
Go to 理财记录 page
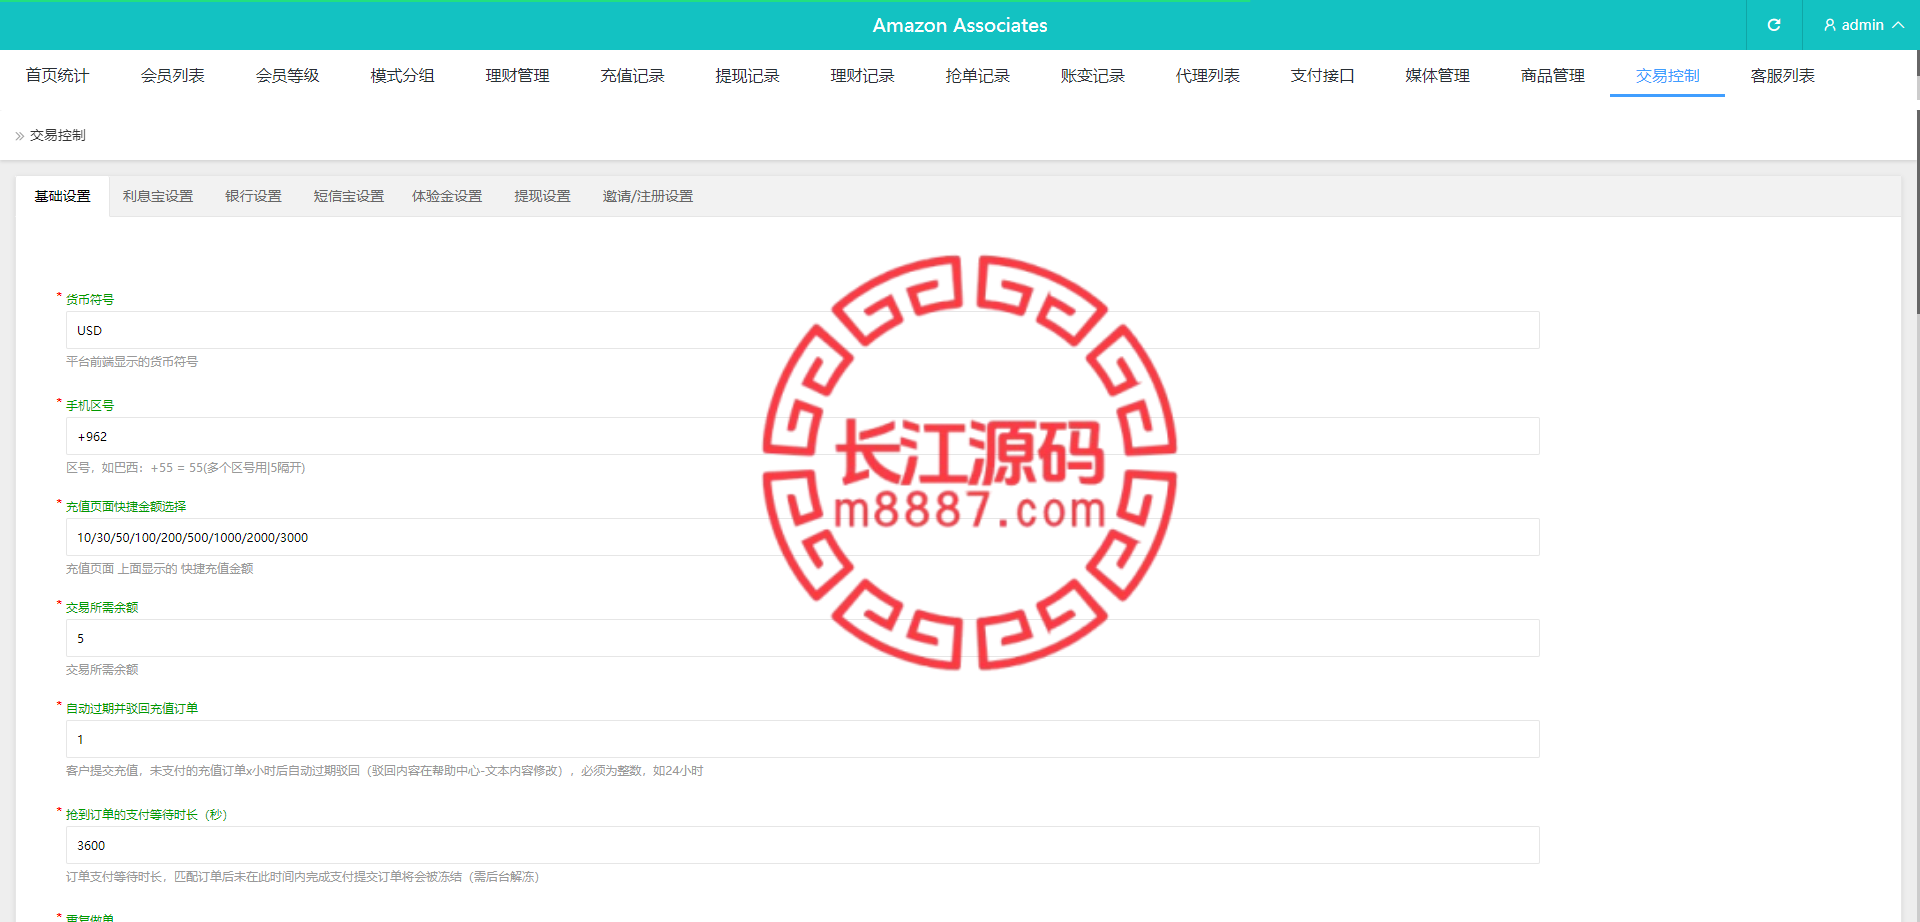(x=862, y=76)
